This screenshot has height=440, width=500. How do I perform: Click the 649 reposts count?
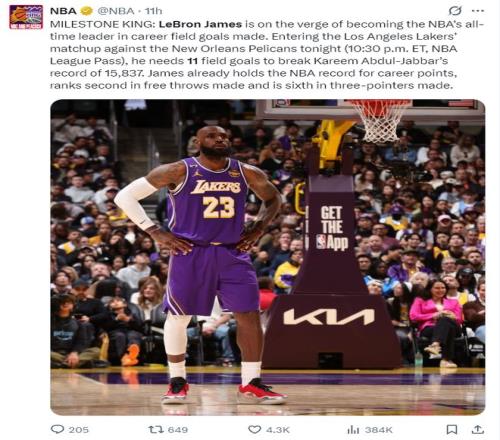tap(178, 430)
